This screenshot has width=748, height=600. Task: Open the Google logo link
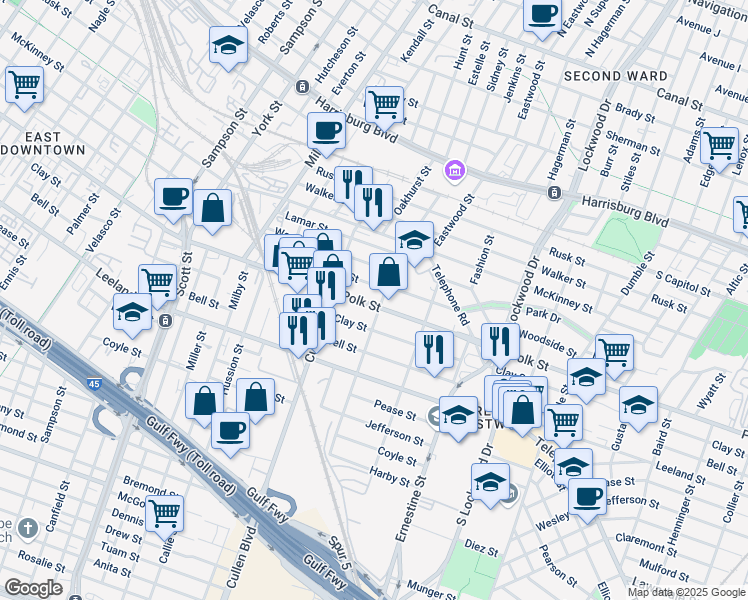(33, 588)
